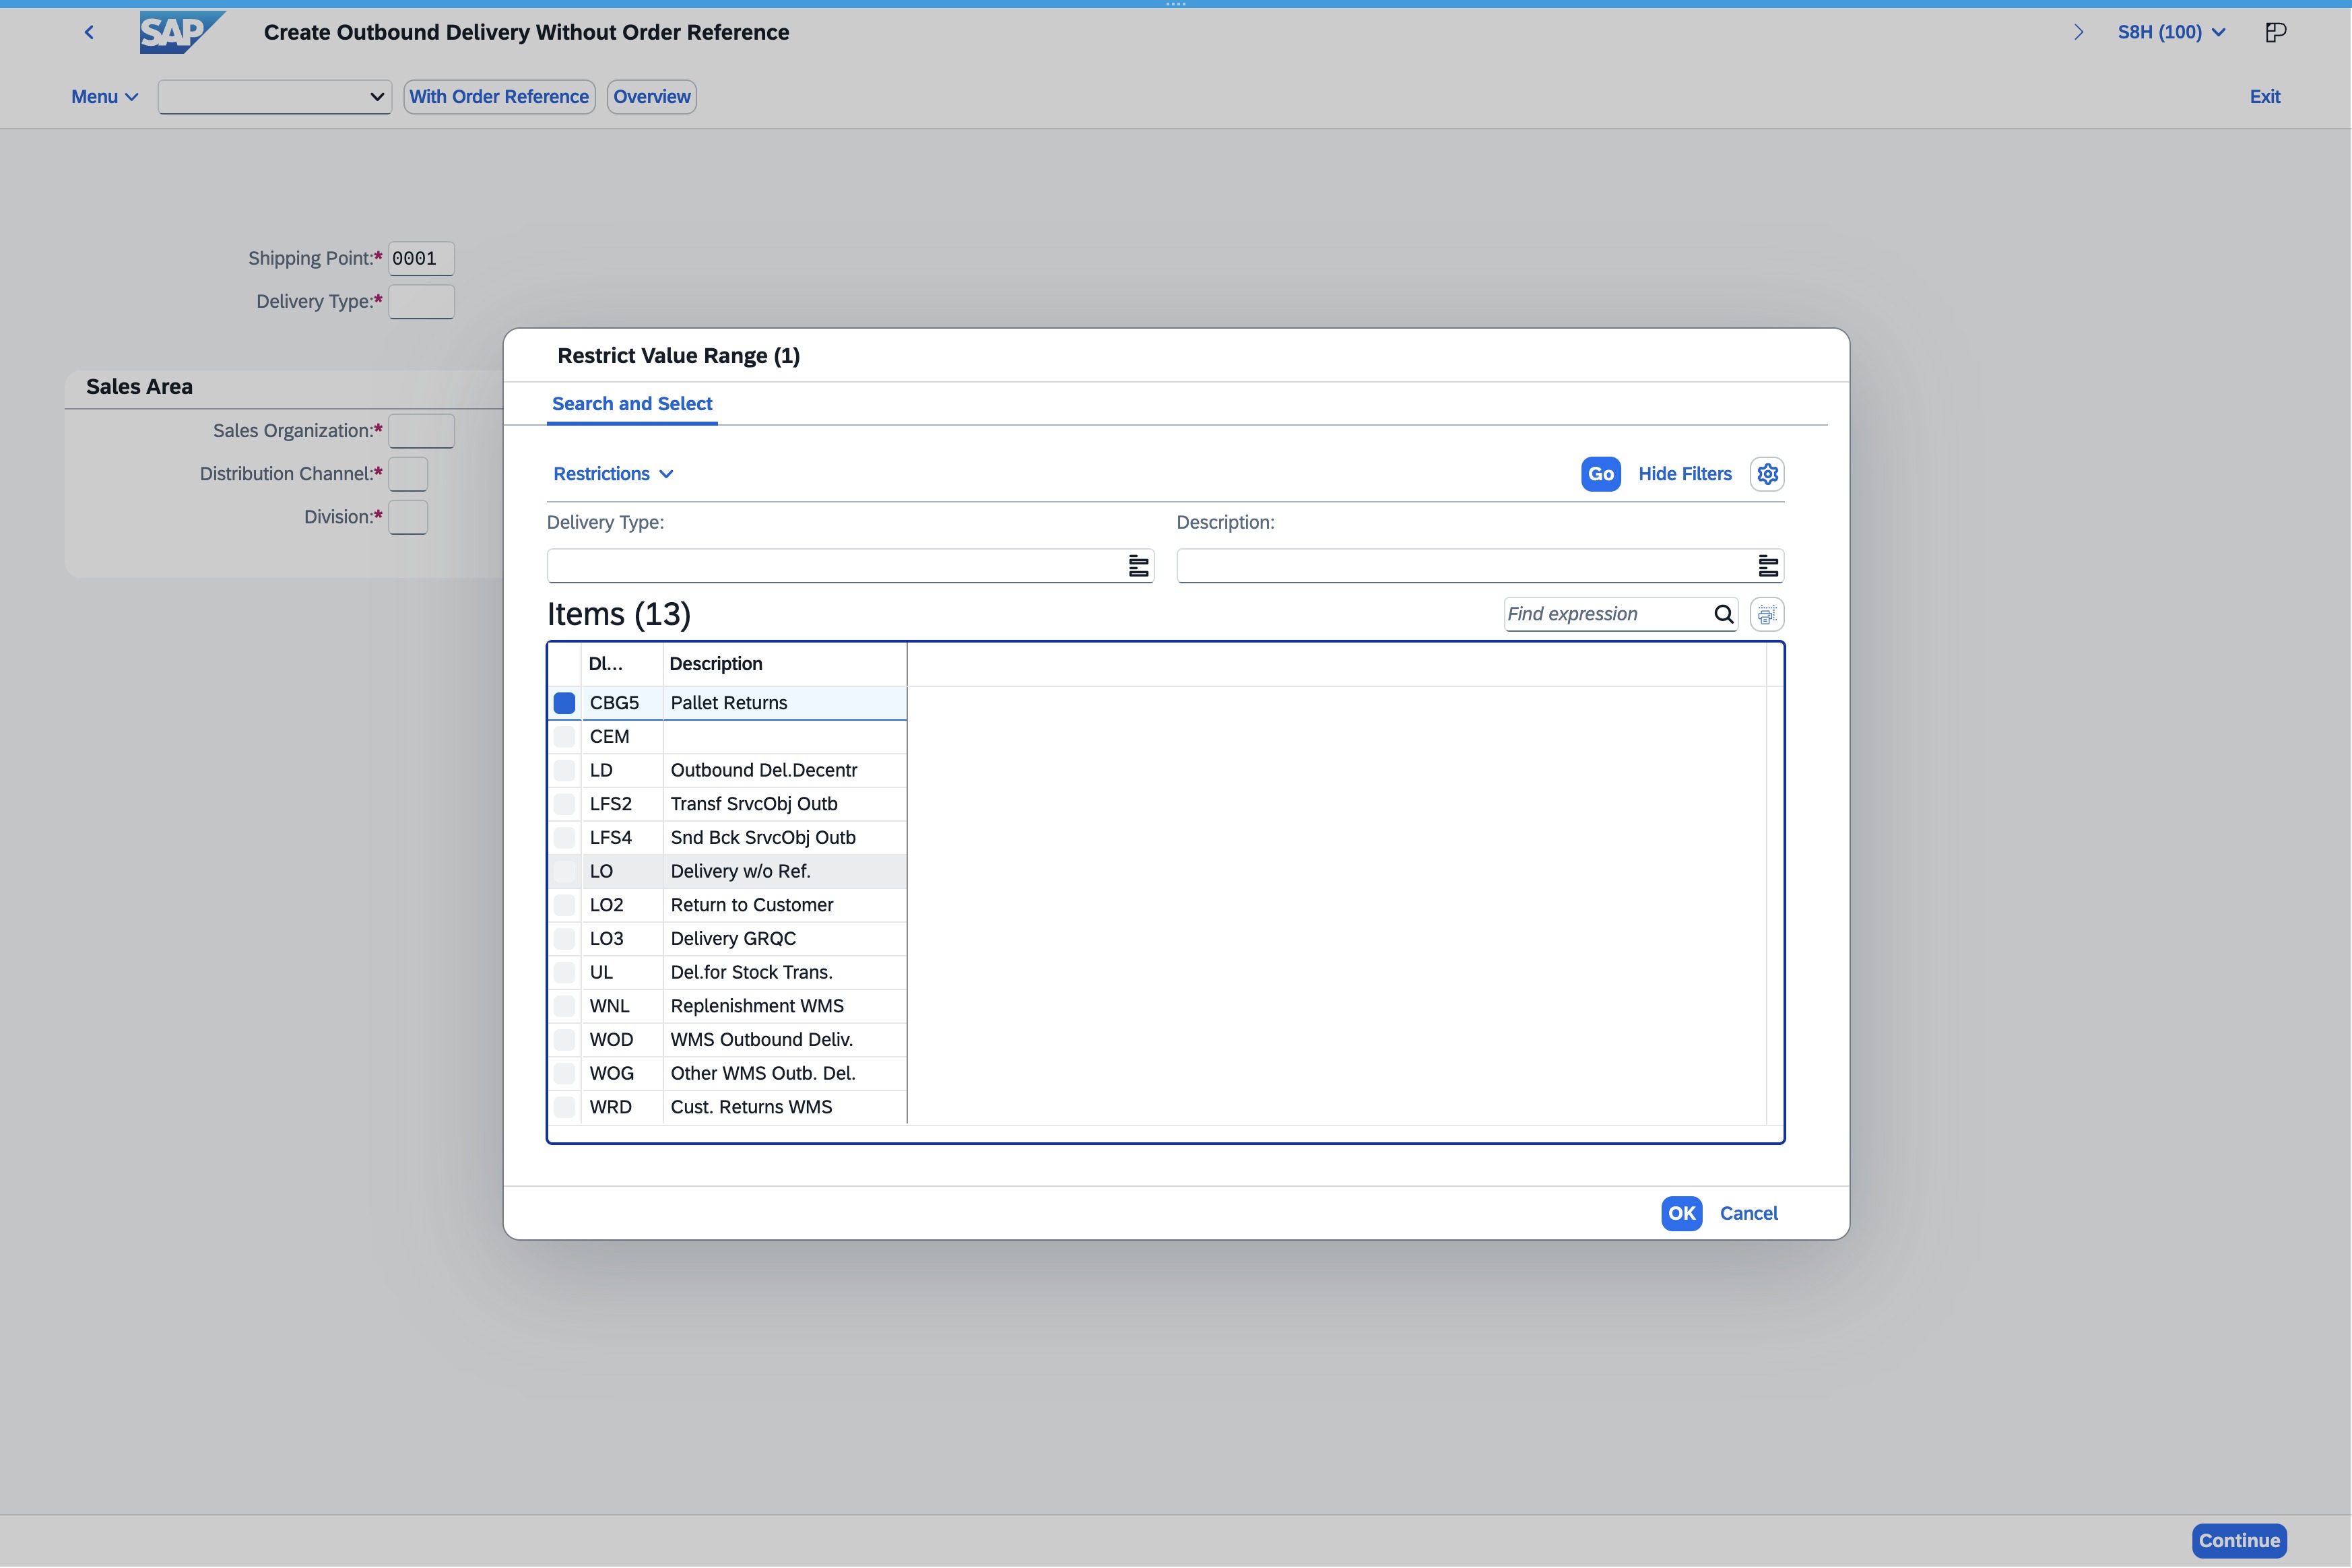Select the CBG5 row checkbox
2352x1568 pixels.
[564, 703]
